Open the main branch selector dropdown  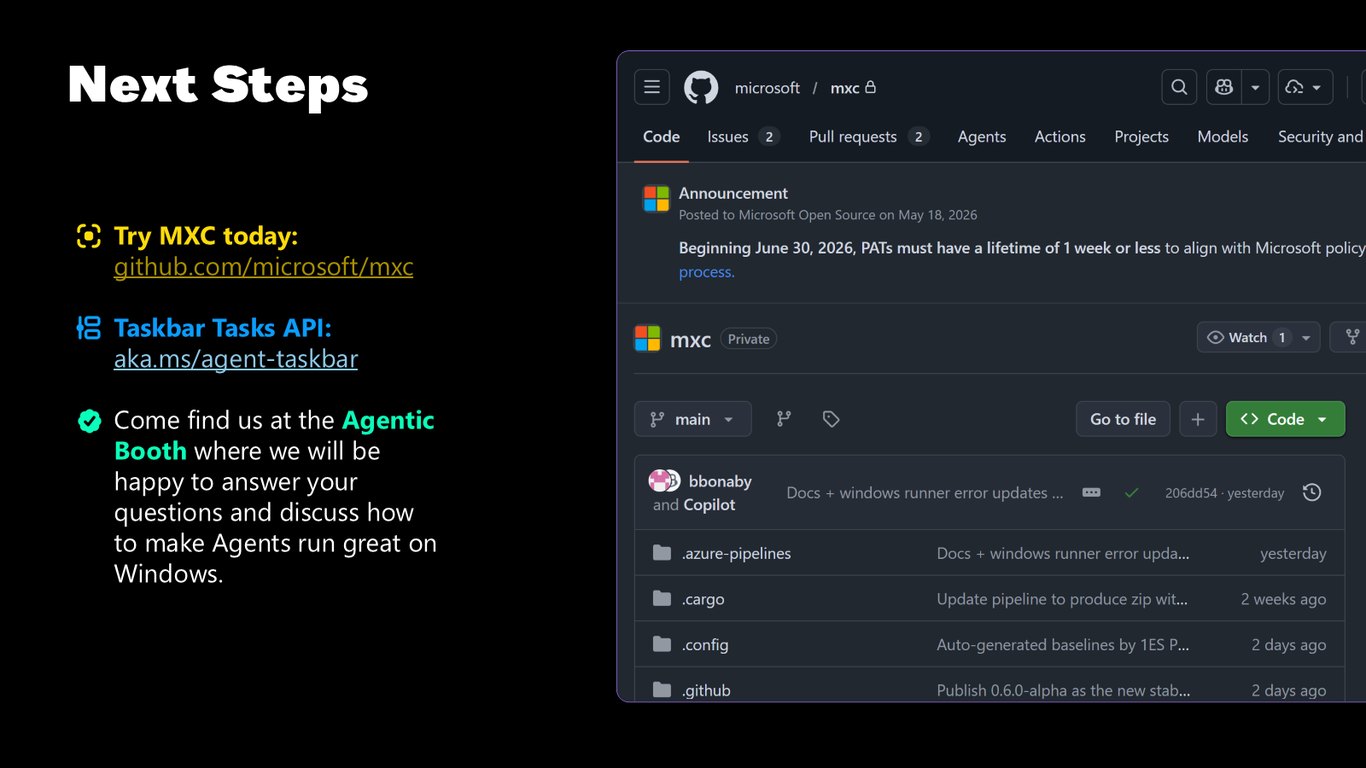[692, 419]
